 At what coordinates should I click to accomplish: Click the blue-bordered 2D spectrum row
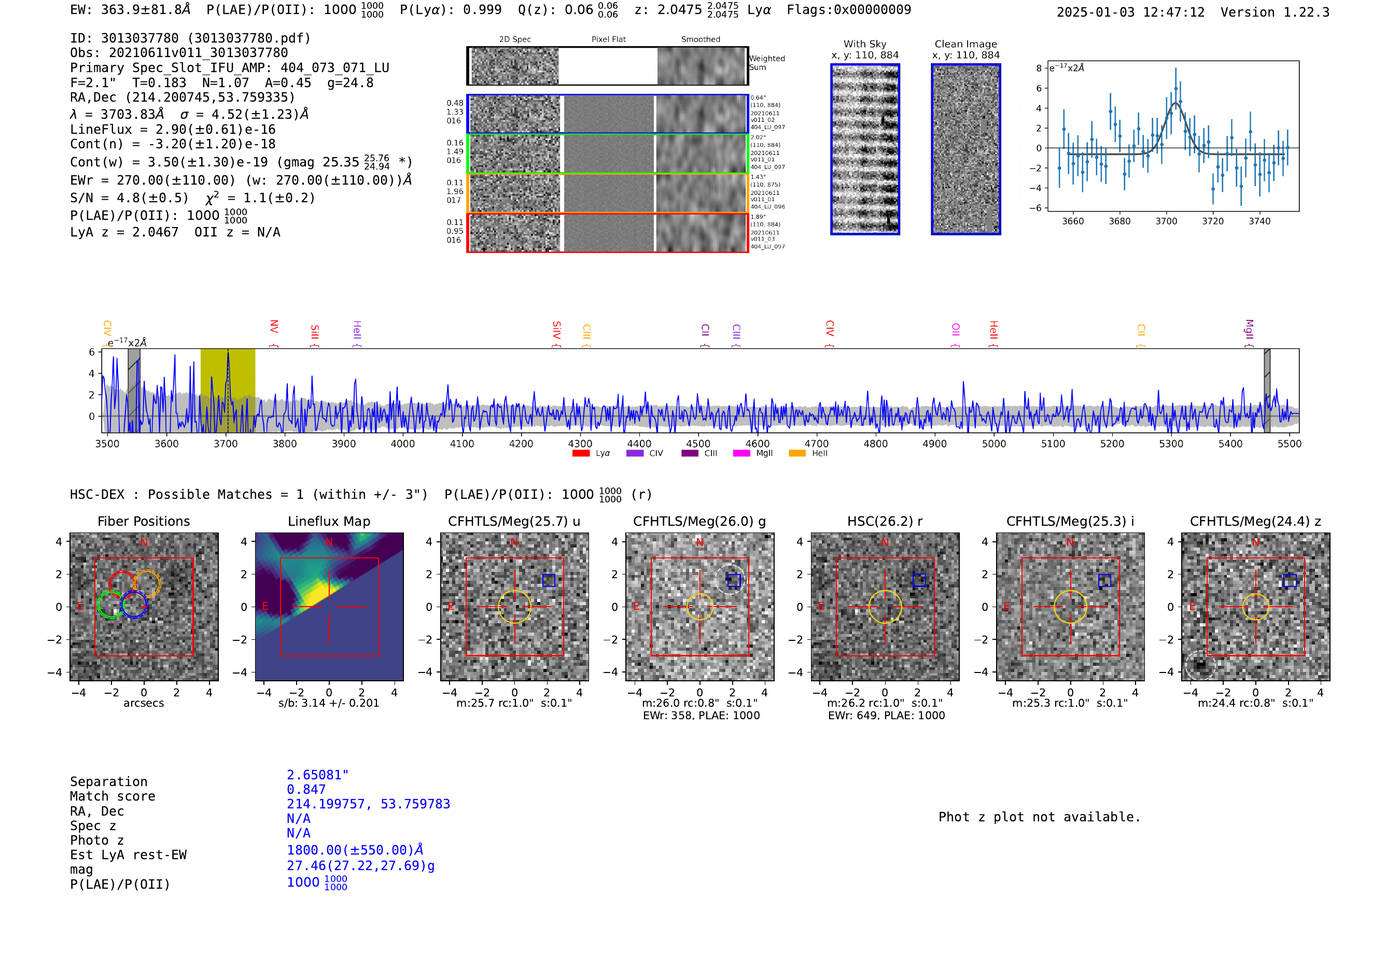coord(608,114)
